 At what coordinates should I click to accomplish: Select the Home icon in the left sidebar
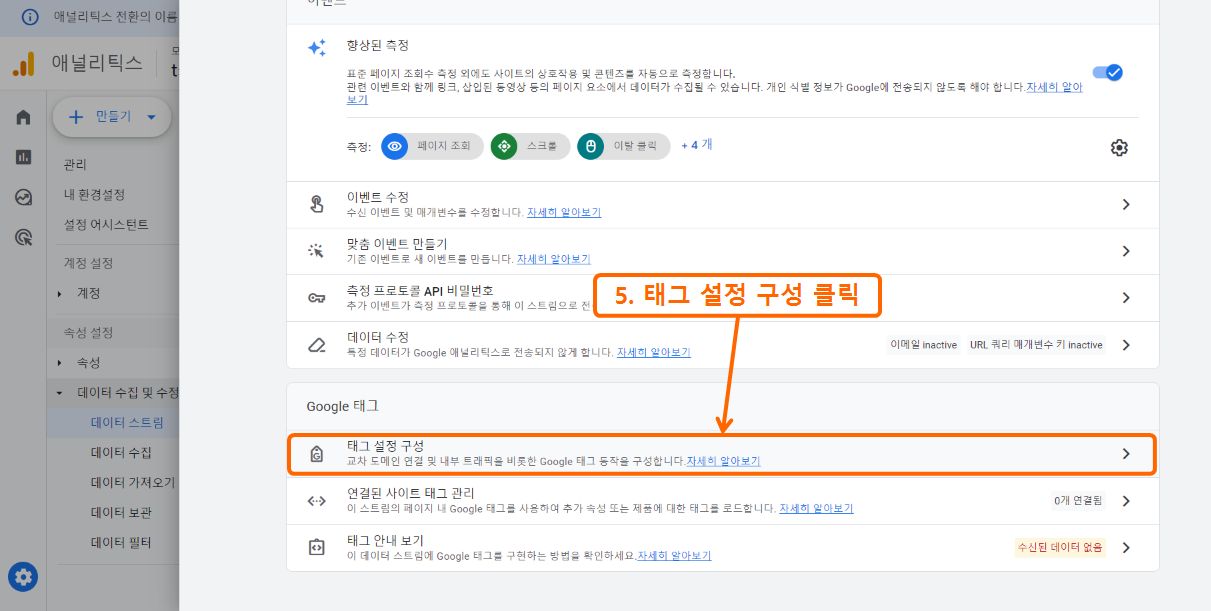point(23,116)
